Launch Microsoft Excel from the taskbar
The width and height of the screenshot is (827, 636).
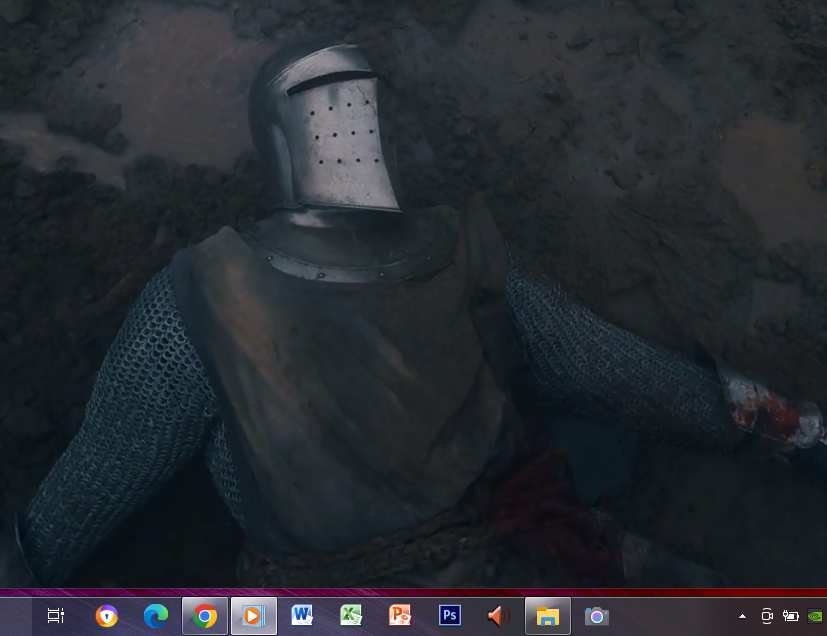tap(351, 615)
